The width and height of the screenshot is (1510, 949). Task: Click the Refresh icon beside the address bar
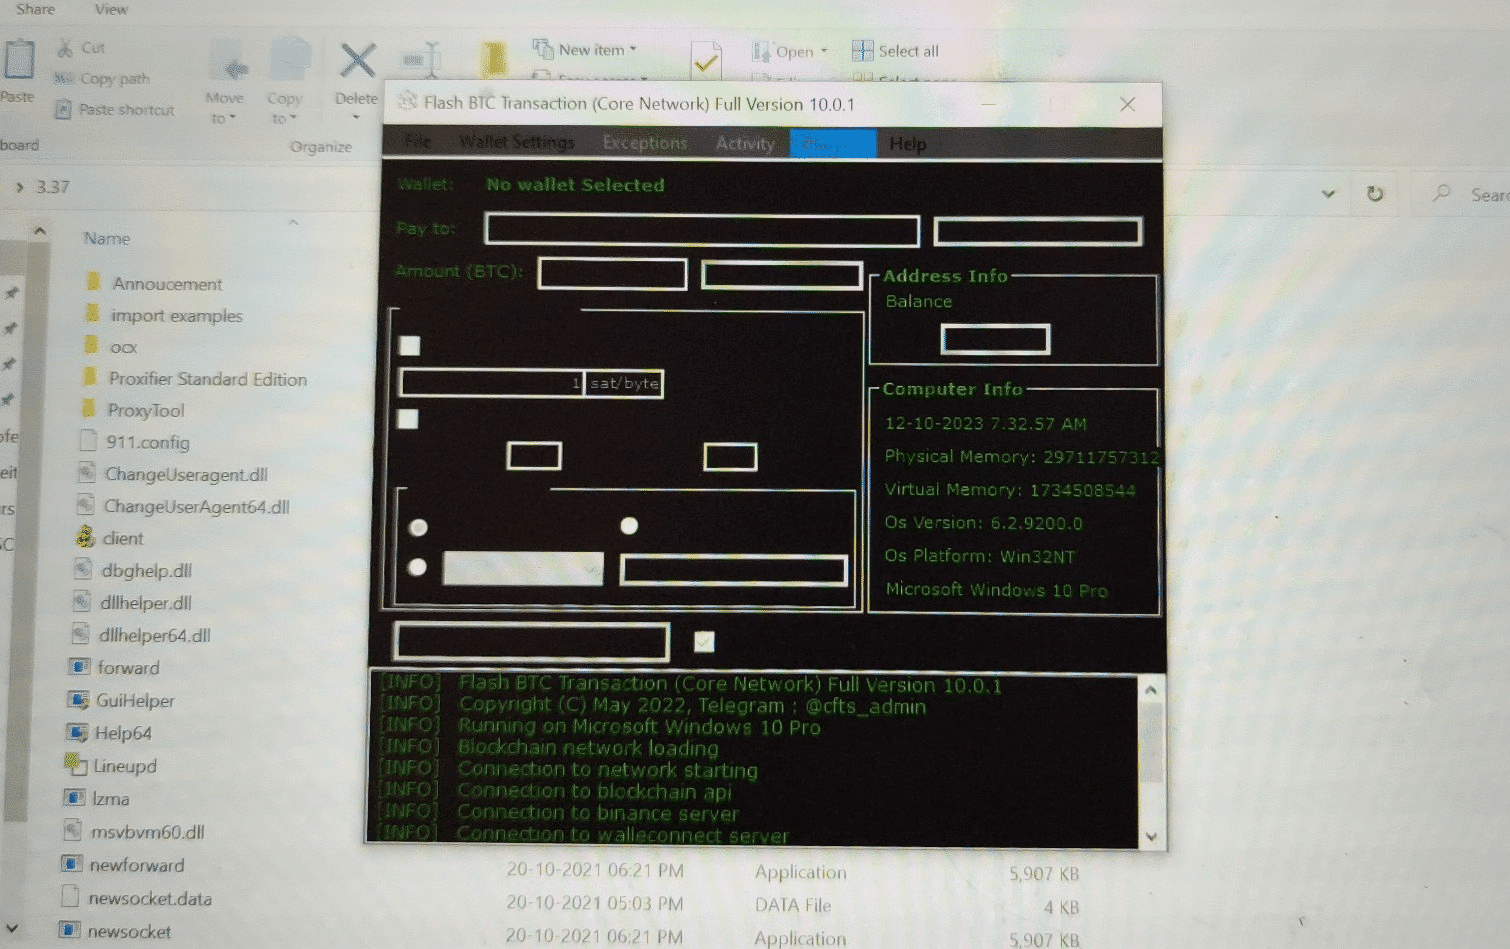[1376, 193]
